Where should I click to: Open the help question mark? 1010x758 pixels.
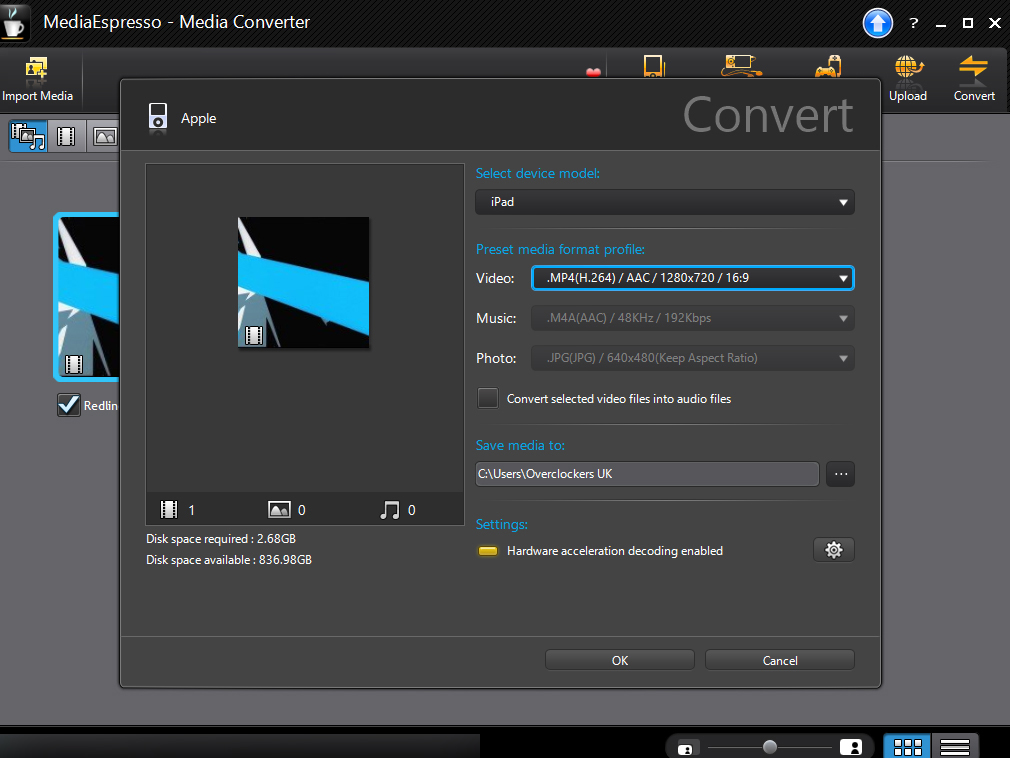pos(913,23)
